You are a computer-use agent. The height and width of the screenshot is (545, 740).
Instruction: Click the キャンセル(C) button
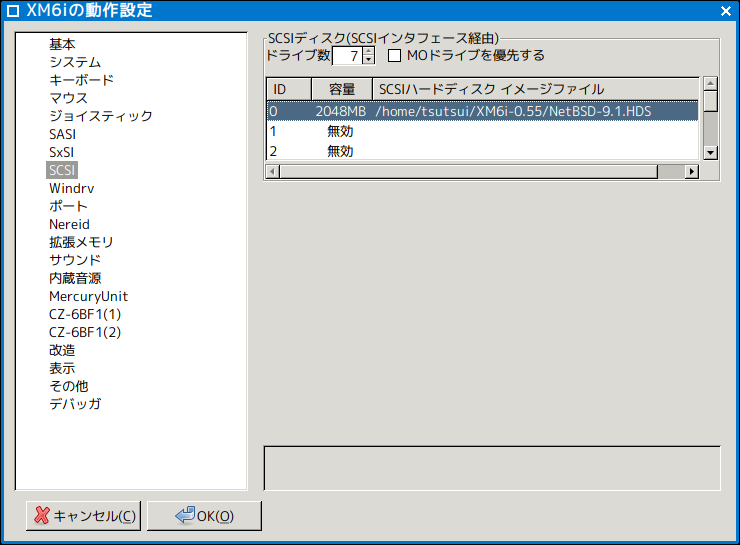[x=84, y=516]
